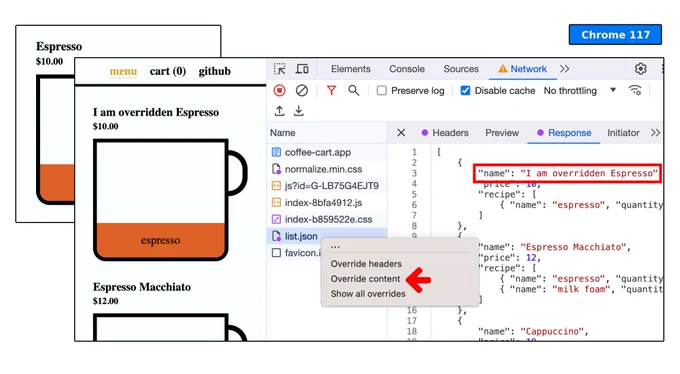
Task: Stop recording network log
Action: pos(280,90)
